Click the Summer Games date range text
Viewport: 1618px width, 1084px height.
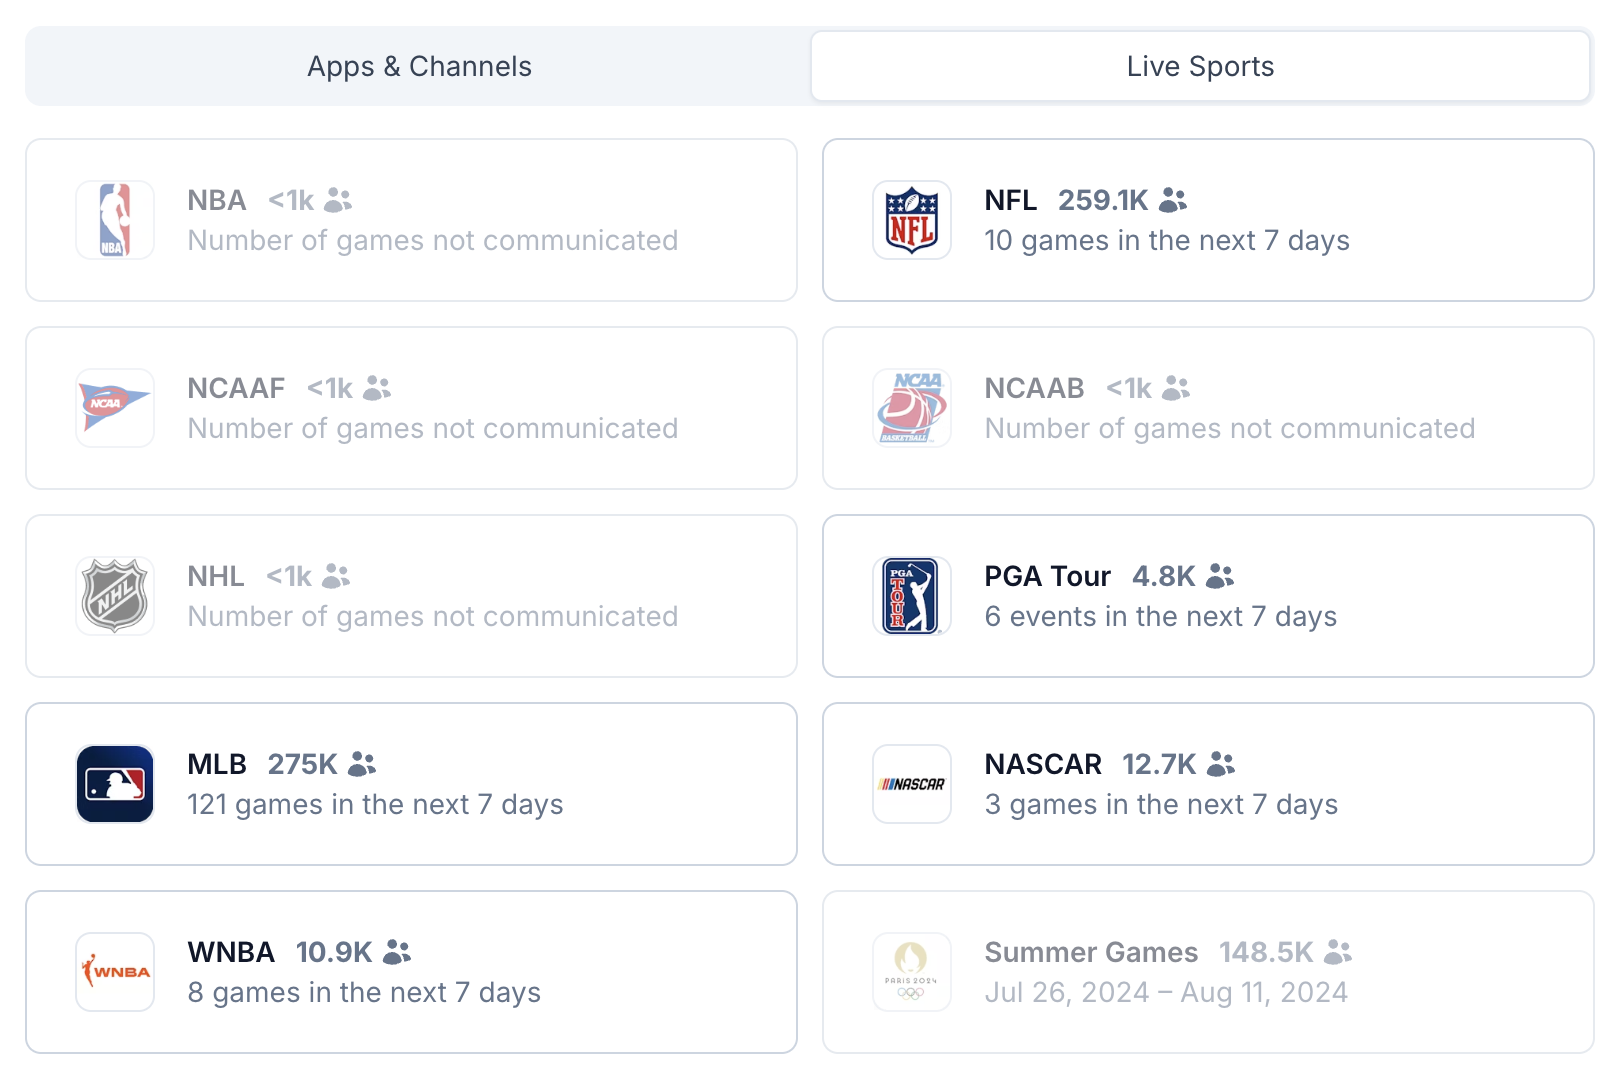[1166, 993]
